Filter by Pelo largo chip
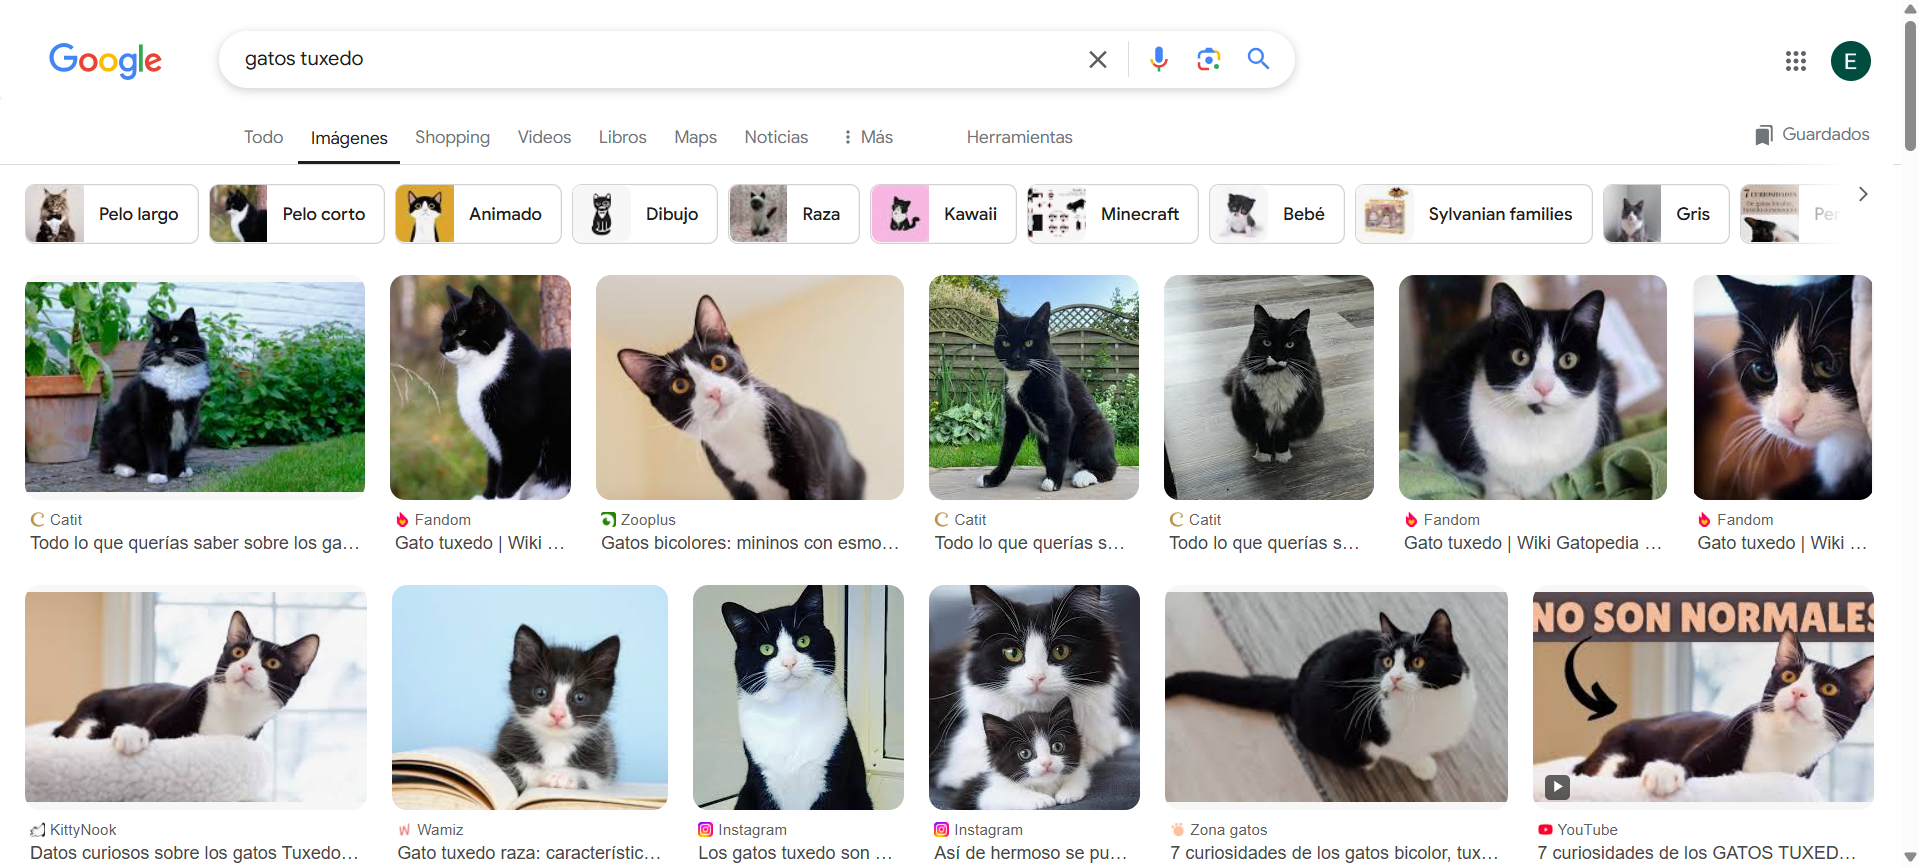 click(x=112, y=214)
